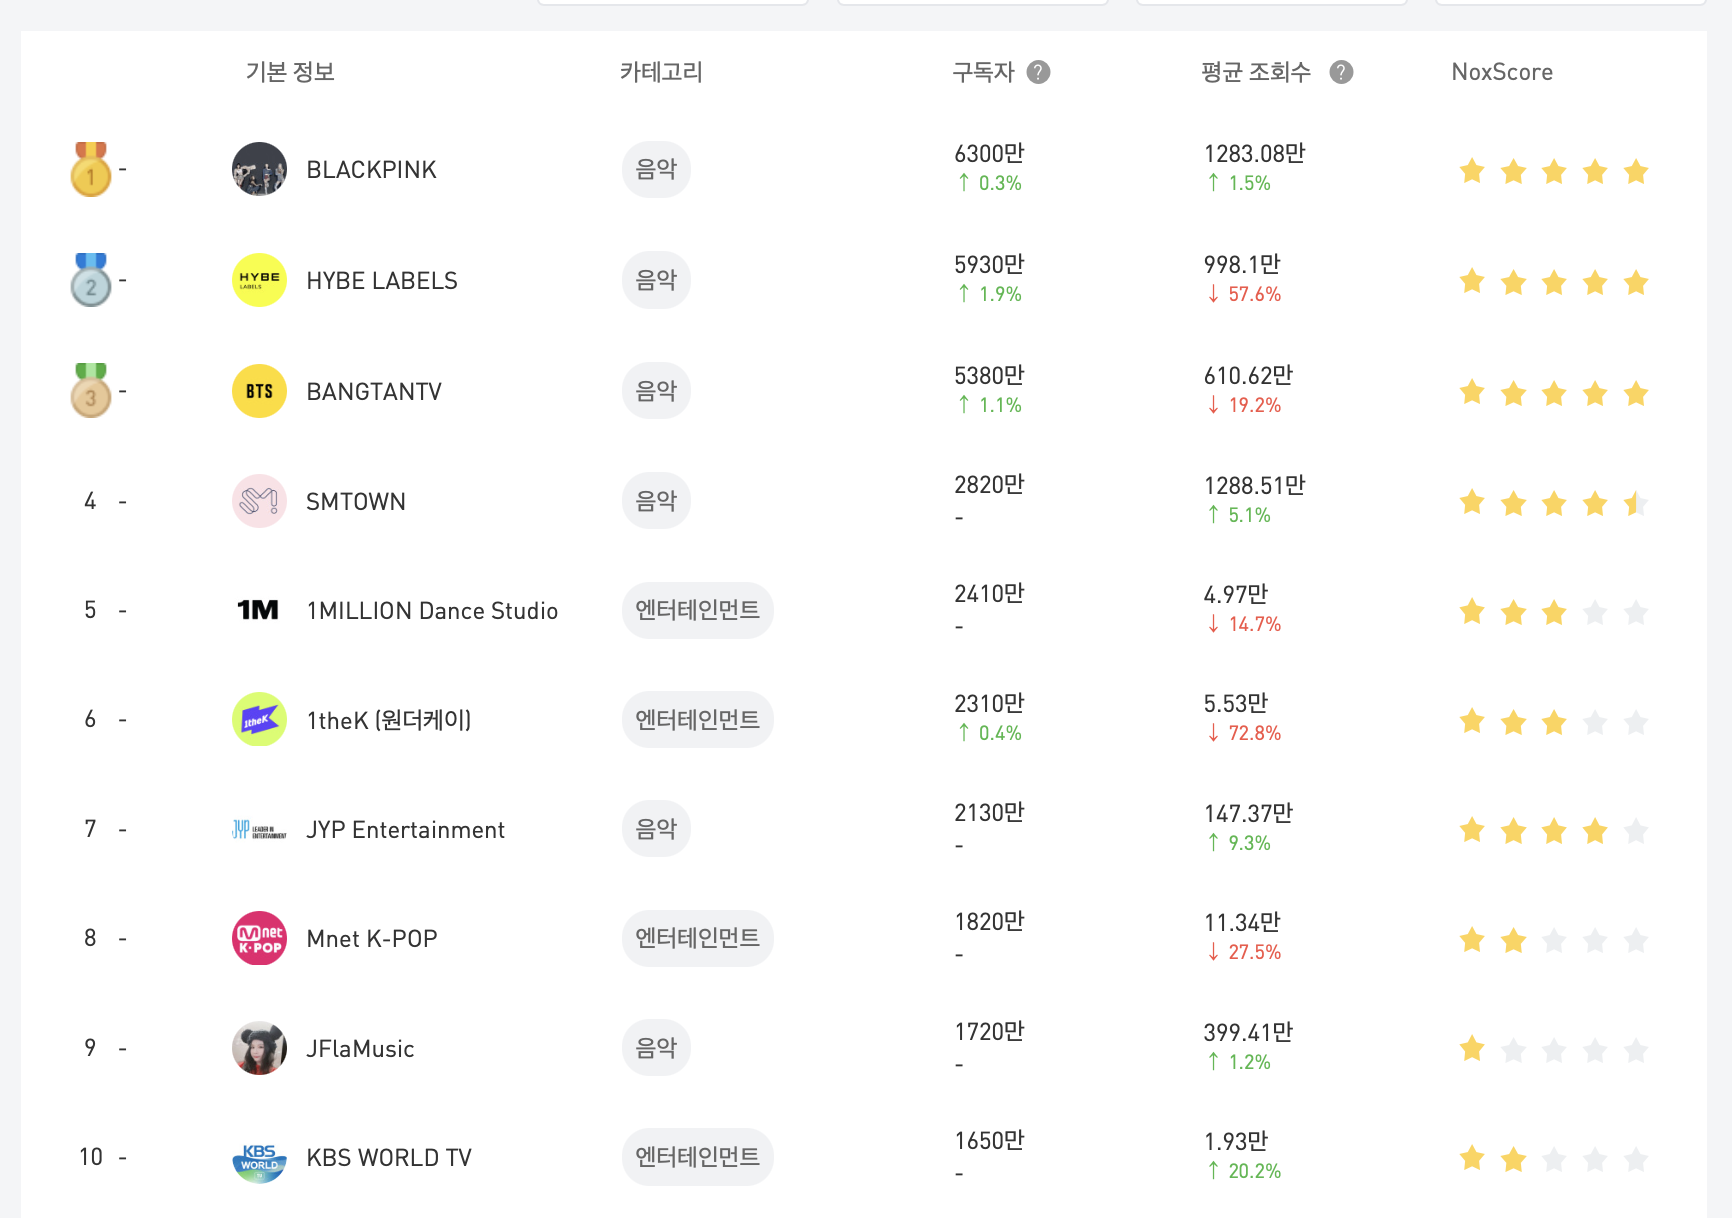Open the SMTOWN channel name

[x=356, y=502]
